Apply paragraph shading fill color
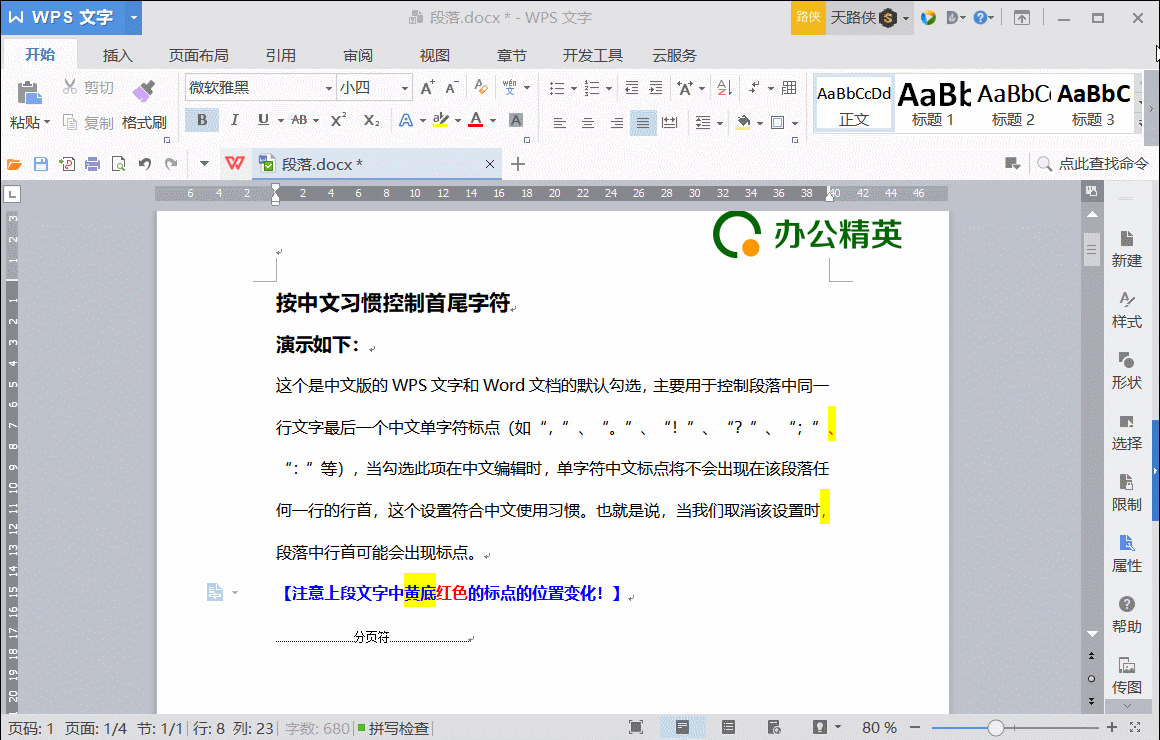 pyautogui.click(x=743, y=122)
